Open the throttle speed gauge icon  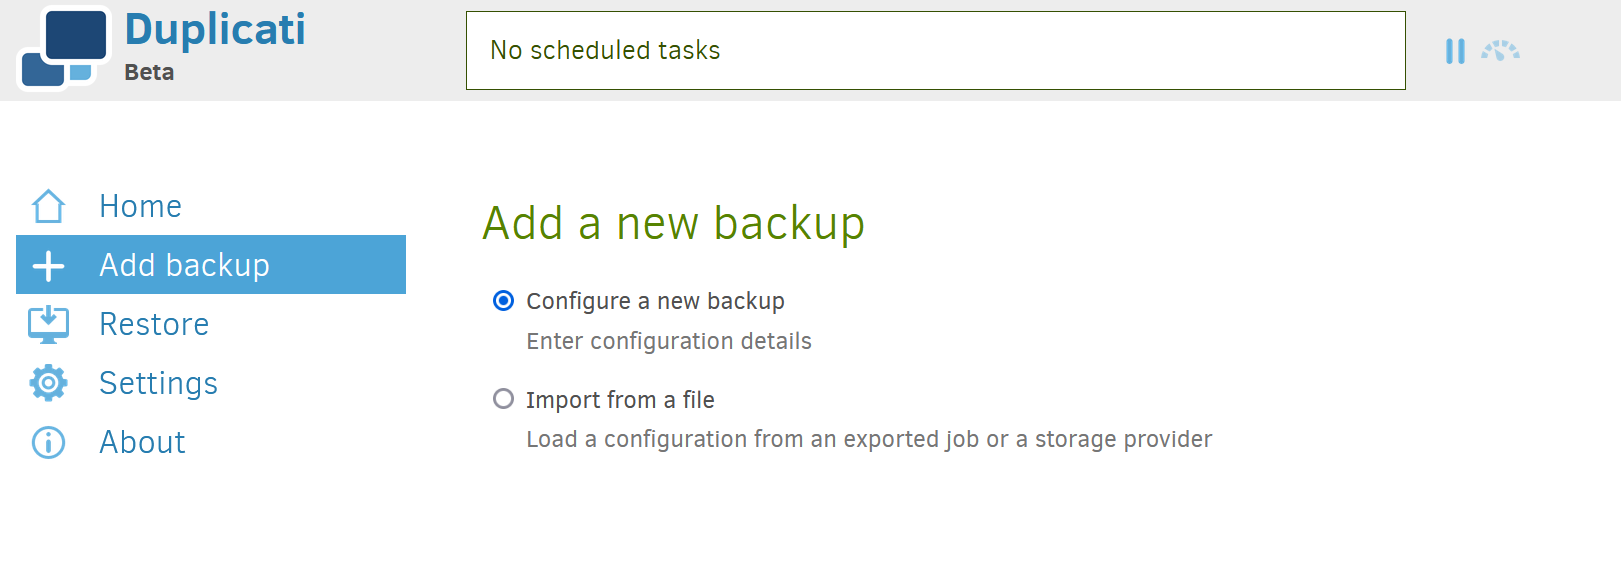pyautogui.click(x=1500, y=51)
